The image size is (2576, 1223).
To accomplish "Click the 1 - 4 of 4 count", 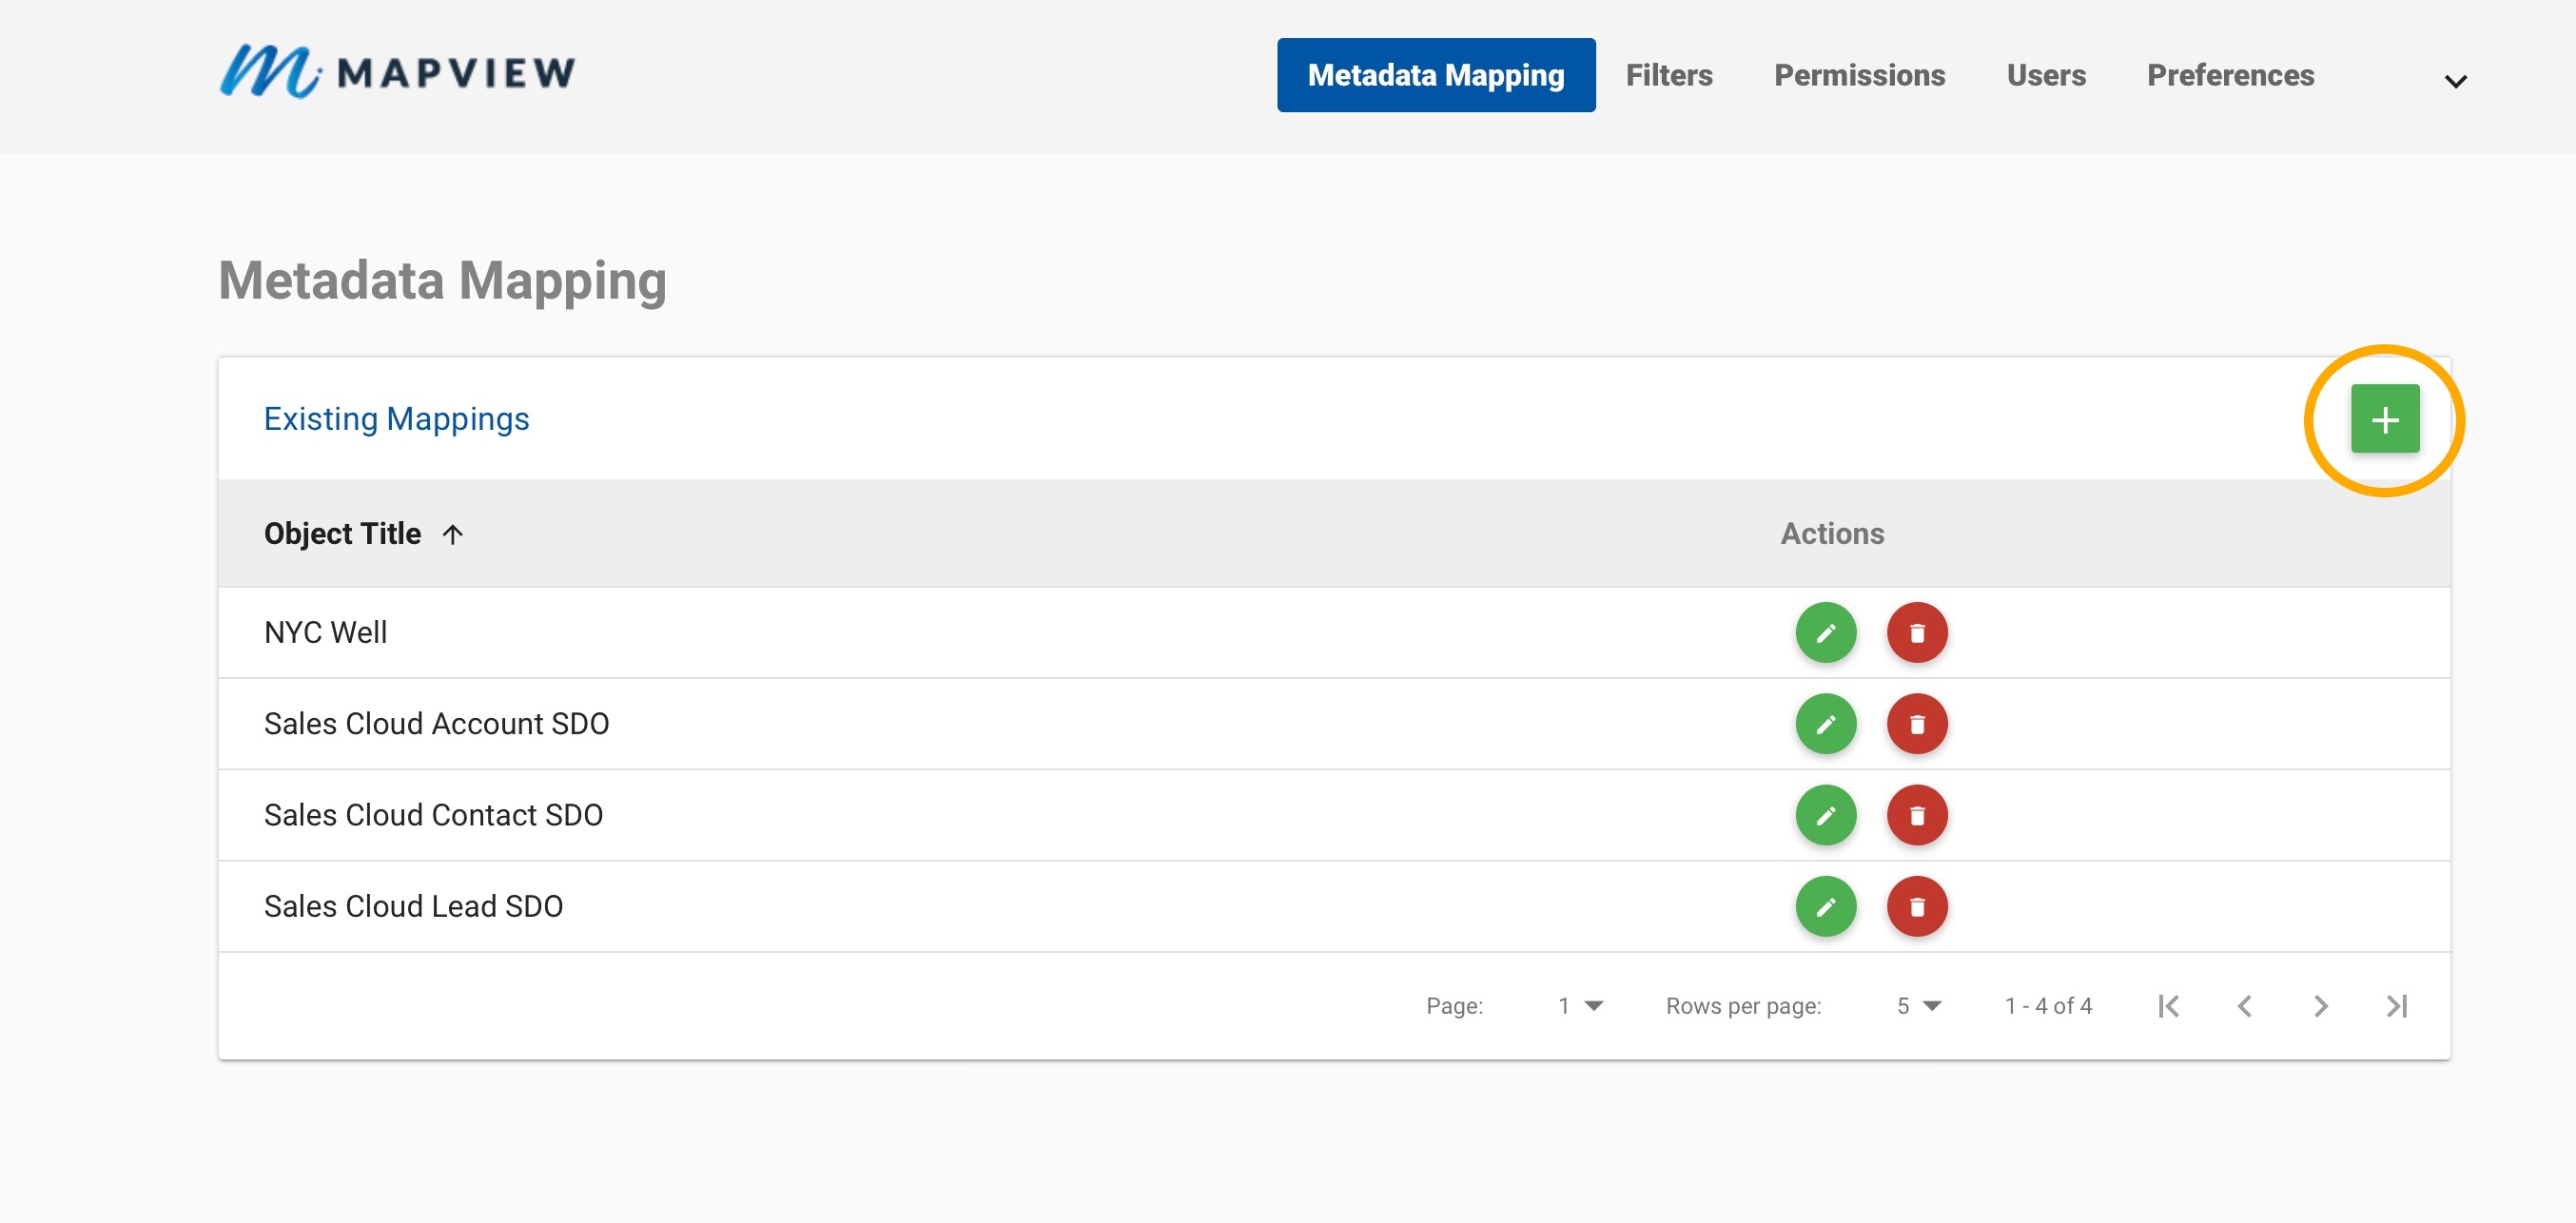I will pyautogui.click(x=2048, y=1006).
